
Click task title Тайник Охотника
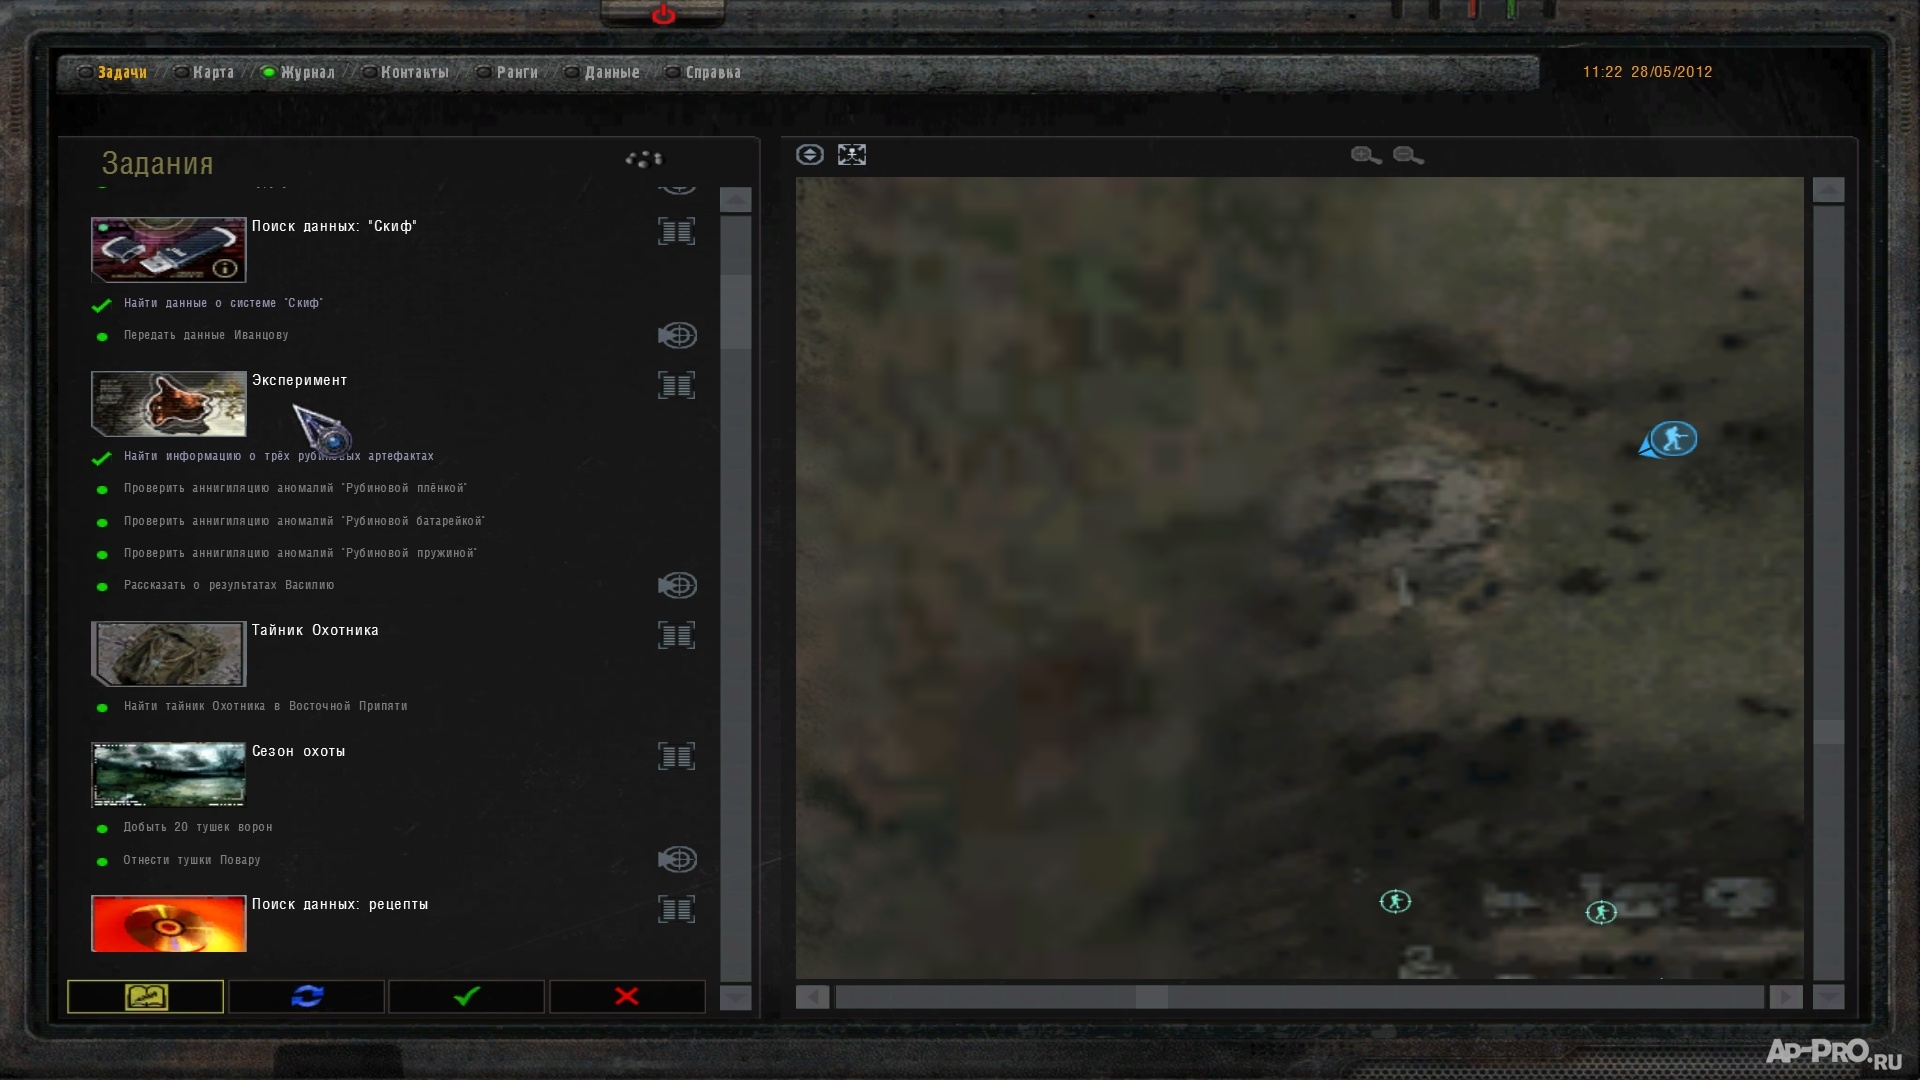tap(315, 630)
